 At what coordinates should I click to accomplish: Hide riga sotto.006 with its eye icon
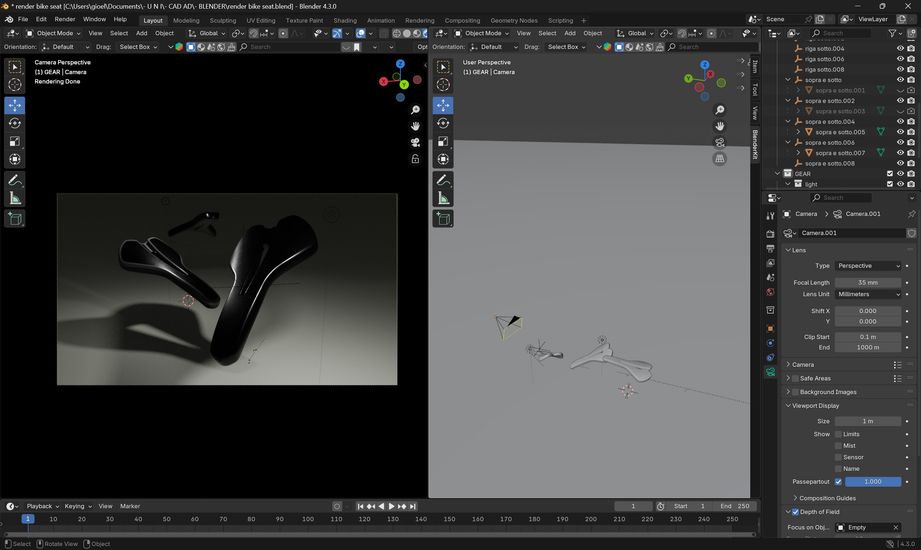click(x=900, y=59)
